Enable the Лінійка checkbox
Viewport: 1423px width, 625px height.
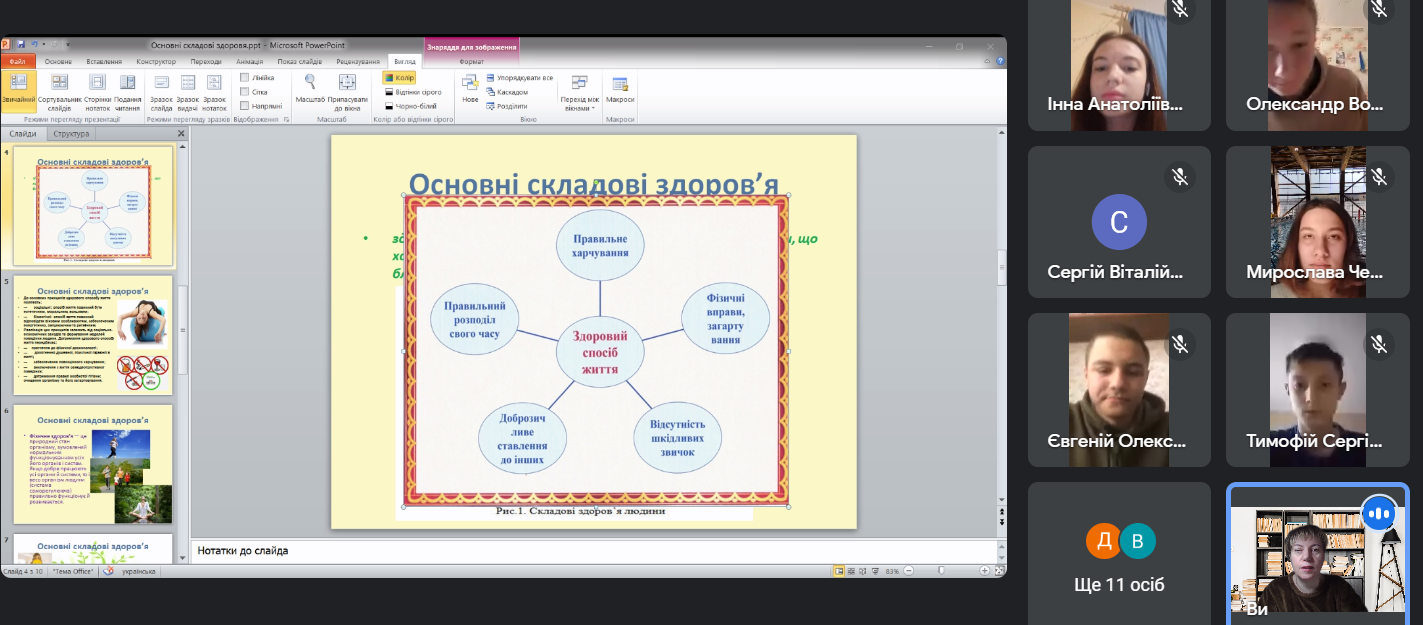[x=245, y=77]
